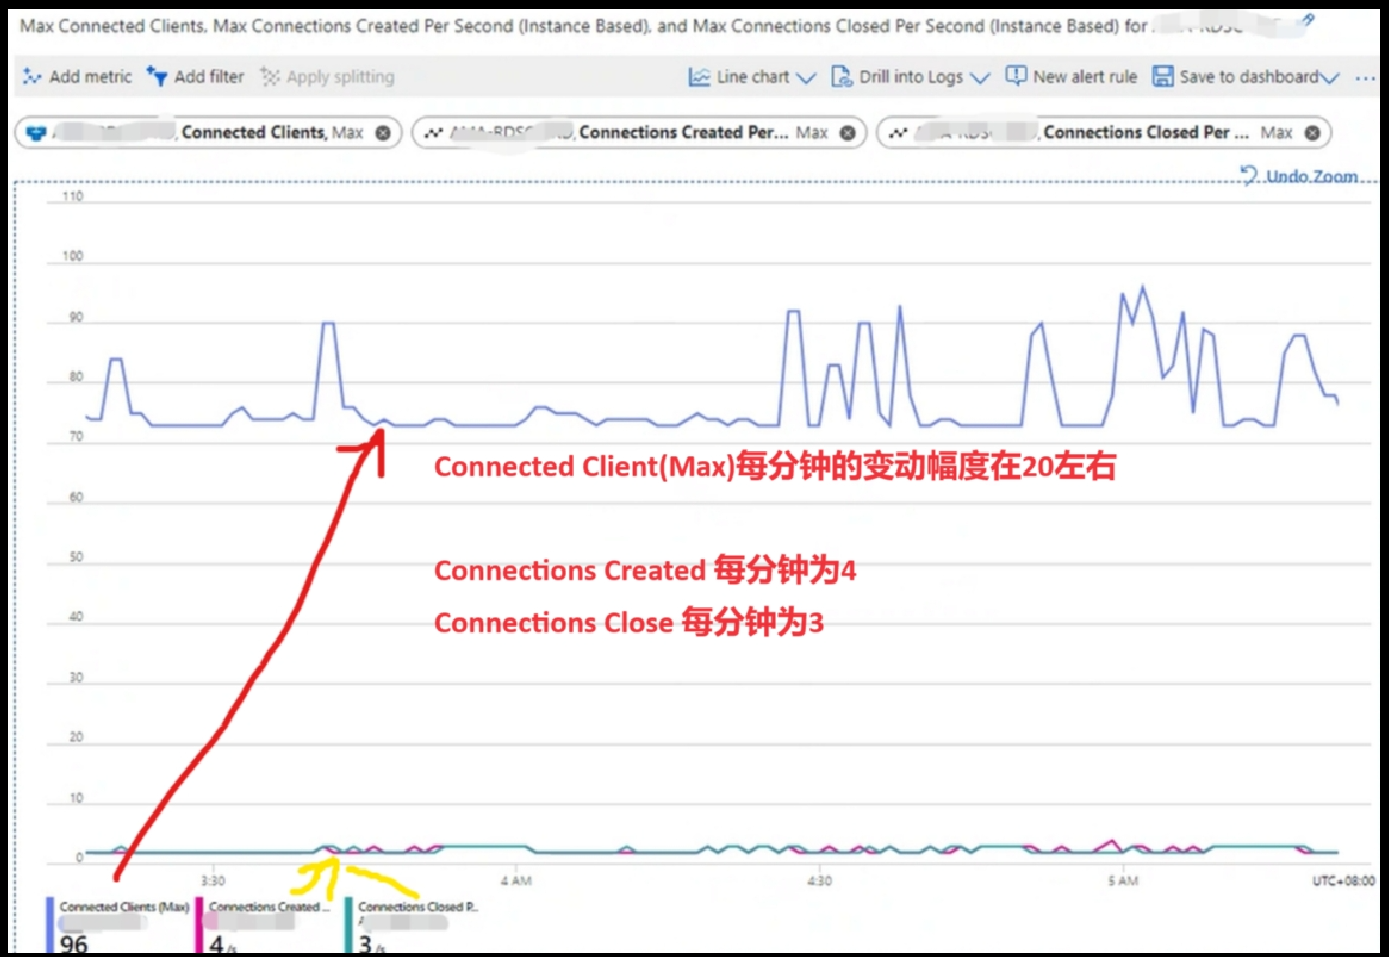Click the Connections Created legend entry
Screen dimensions: 1389x957
tap(267, 907)
